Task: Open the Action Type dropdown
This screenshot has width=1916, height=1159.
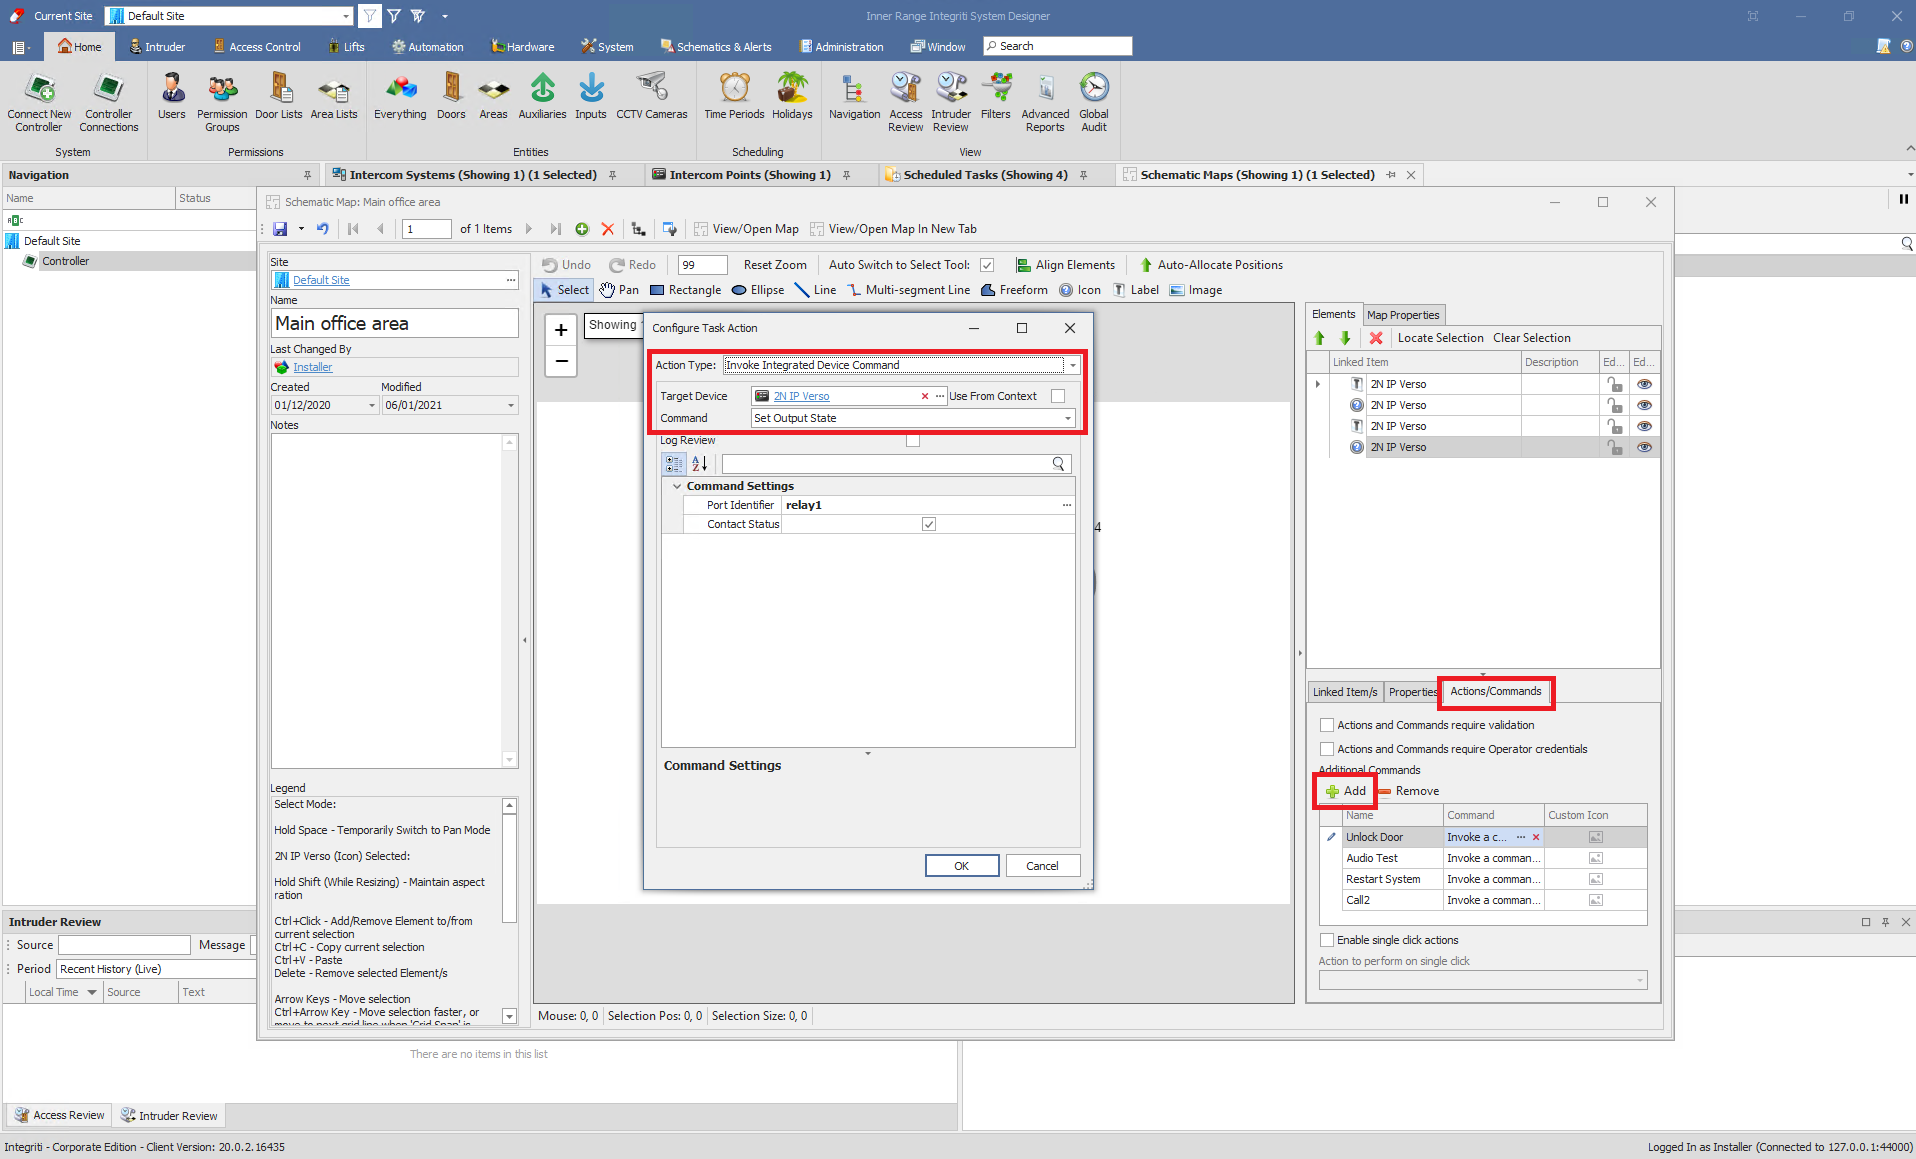Action: coord(1072,365)
